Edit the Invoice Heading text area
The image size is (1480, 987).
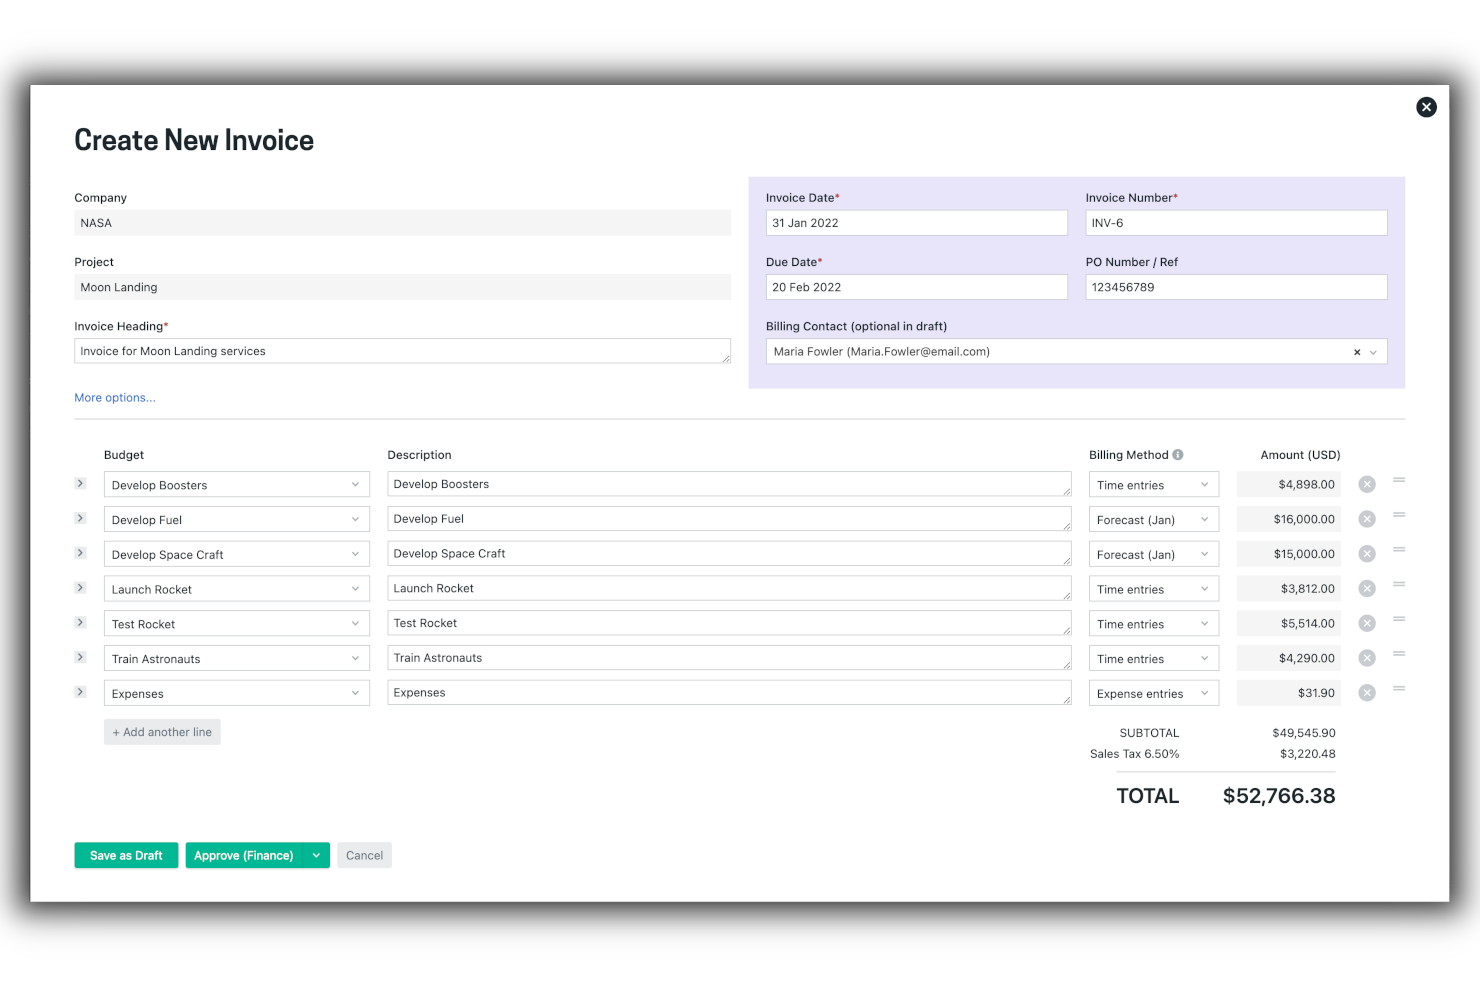pos(403,351)
